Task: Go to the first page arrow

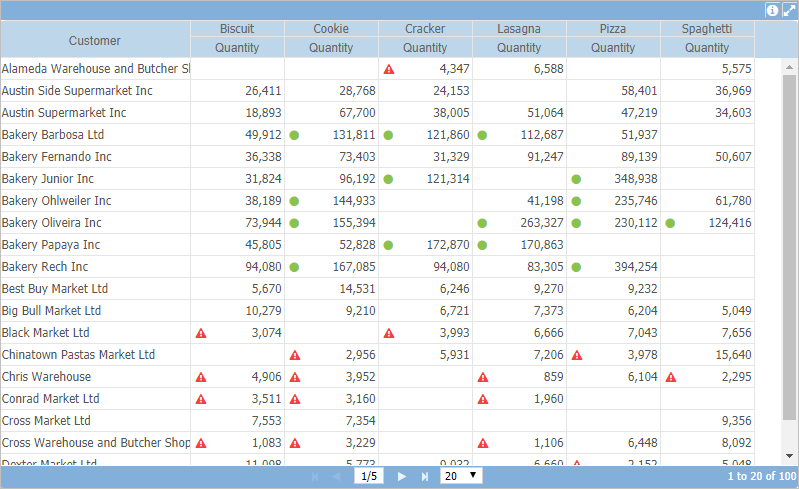Action: coord(315,476)
